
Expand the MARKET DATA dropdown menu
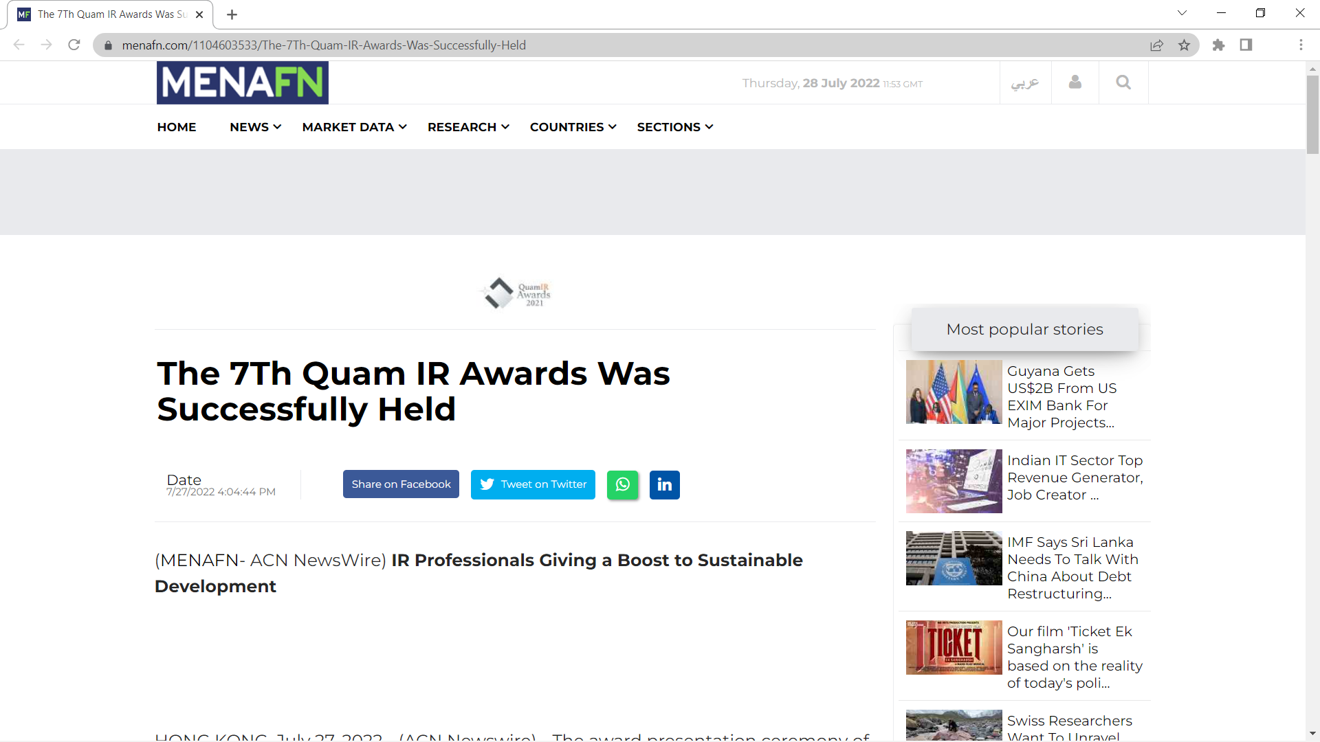tap(354, 127)
